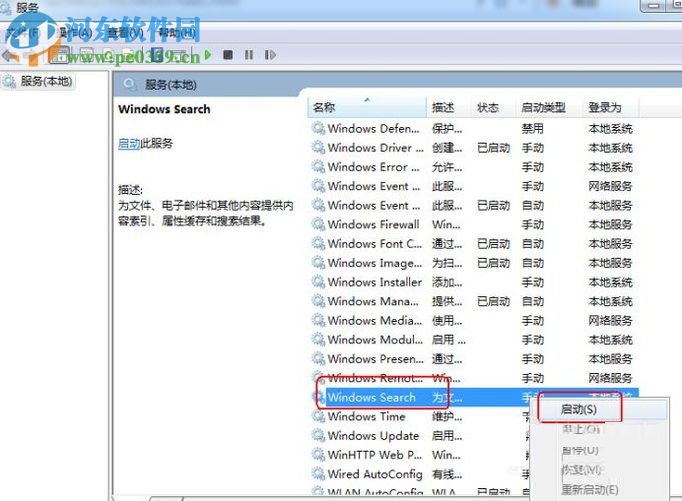This screenshot has height=501, width=682.
Task: Click the magnifier icon in 服务(本地) header
Action: coord(129,84)
